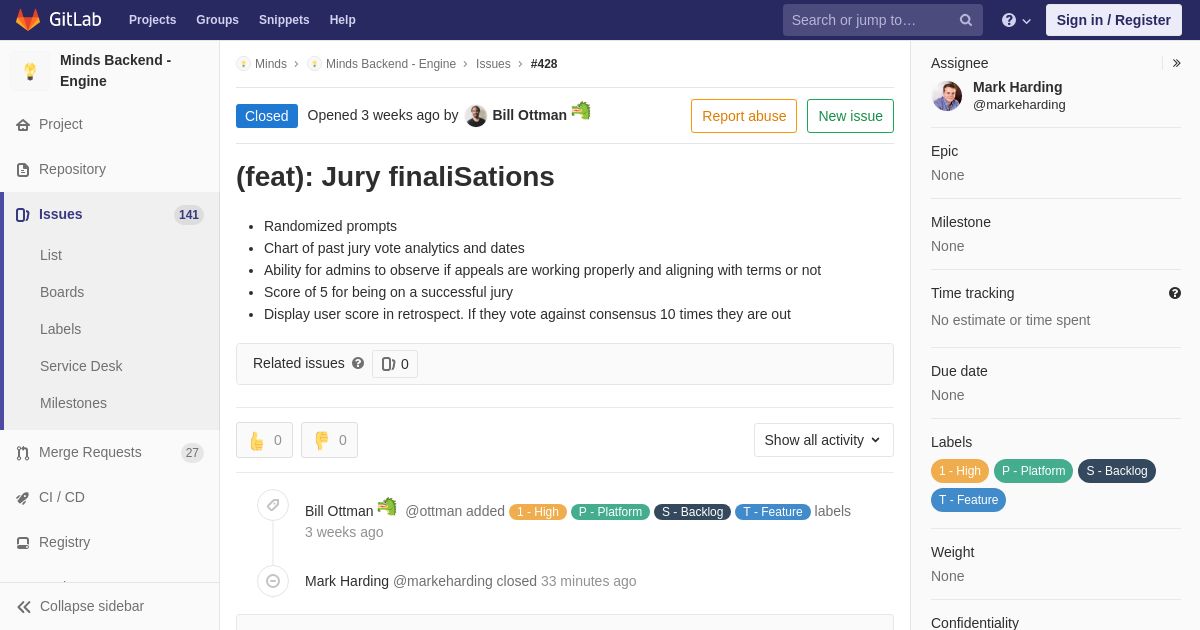Click the Collapse sidebar double-chevron icon
Image resolution: width=1200 pixels, height=630 pixels.
[x=24, y=607]
